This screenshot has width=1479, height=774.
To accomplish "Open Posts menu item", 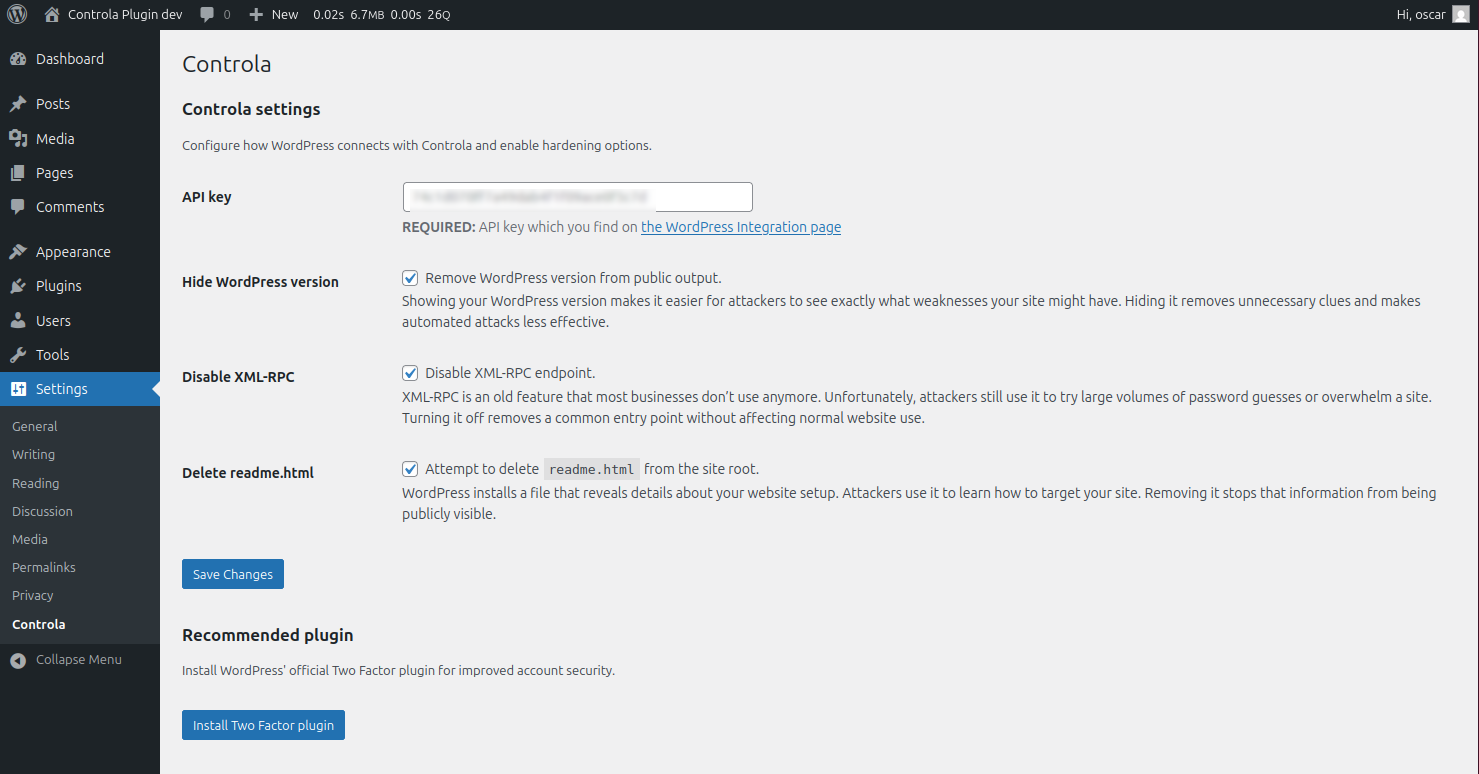I will pos(80,104).
